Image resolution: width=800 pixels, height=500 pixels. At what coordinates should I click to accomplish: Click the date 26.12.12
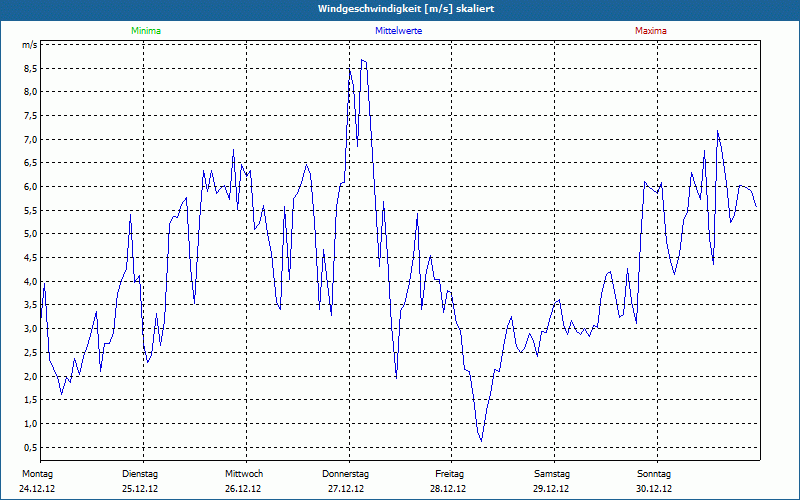pos(243,489)
